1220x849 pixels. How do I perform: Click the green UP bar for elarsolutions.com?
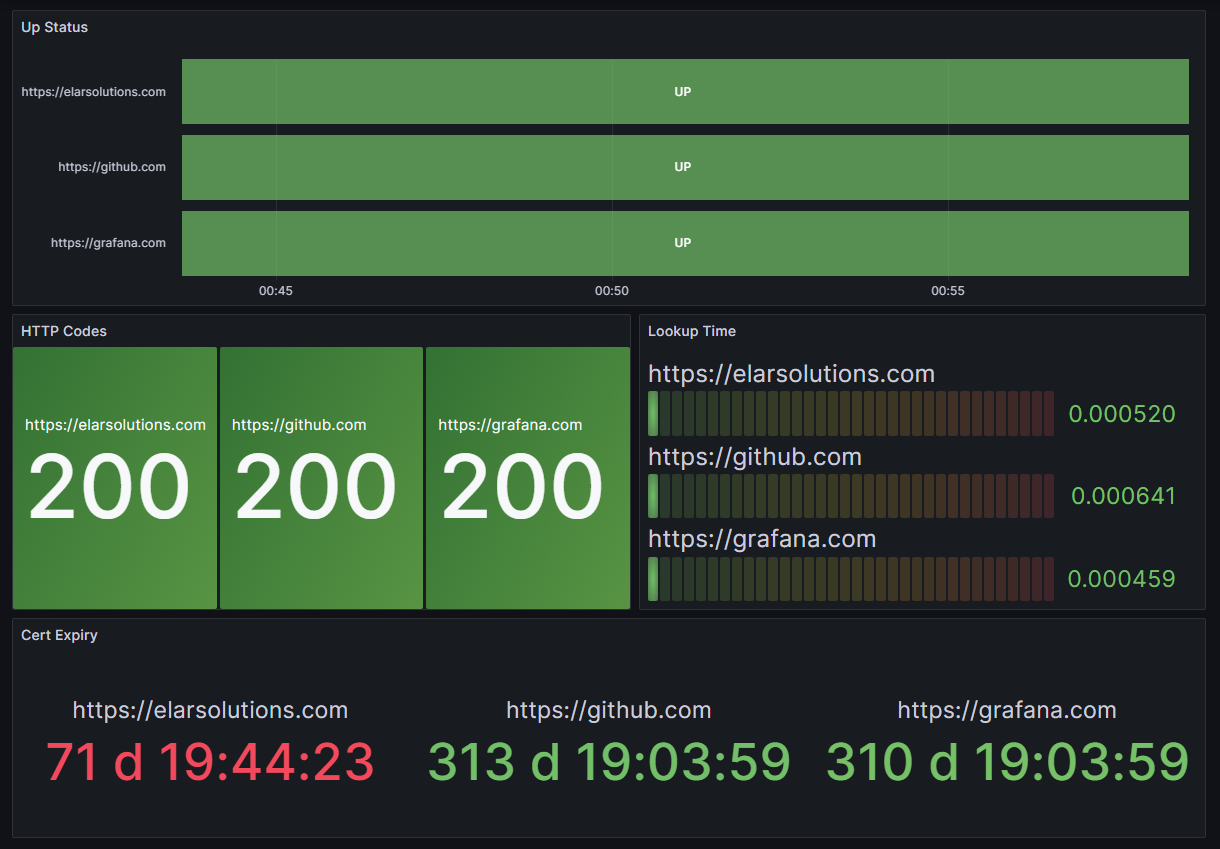(x=685, y=92)
